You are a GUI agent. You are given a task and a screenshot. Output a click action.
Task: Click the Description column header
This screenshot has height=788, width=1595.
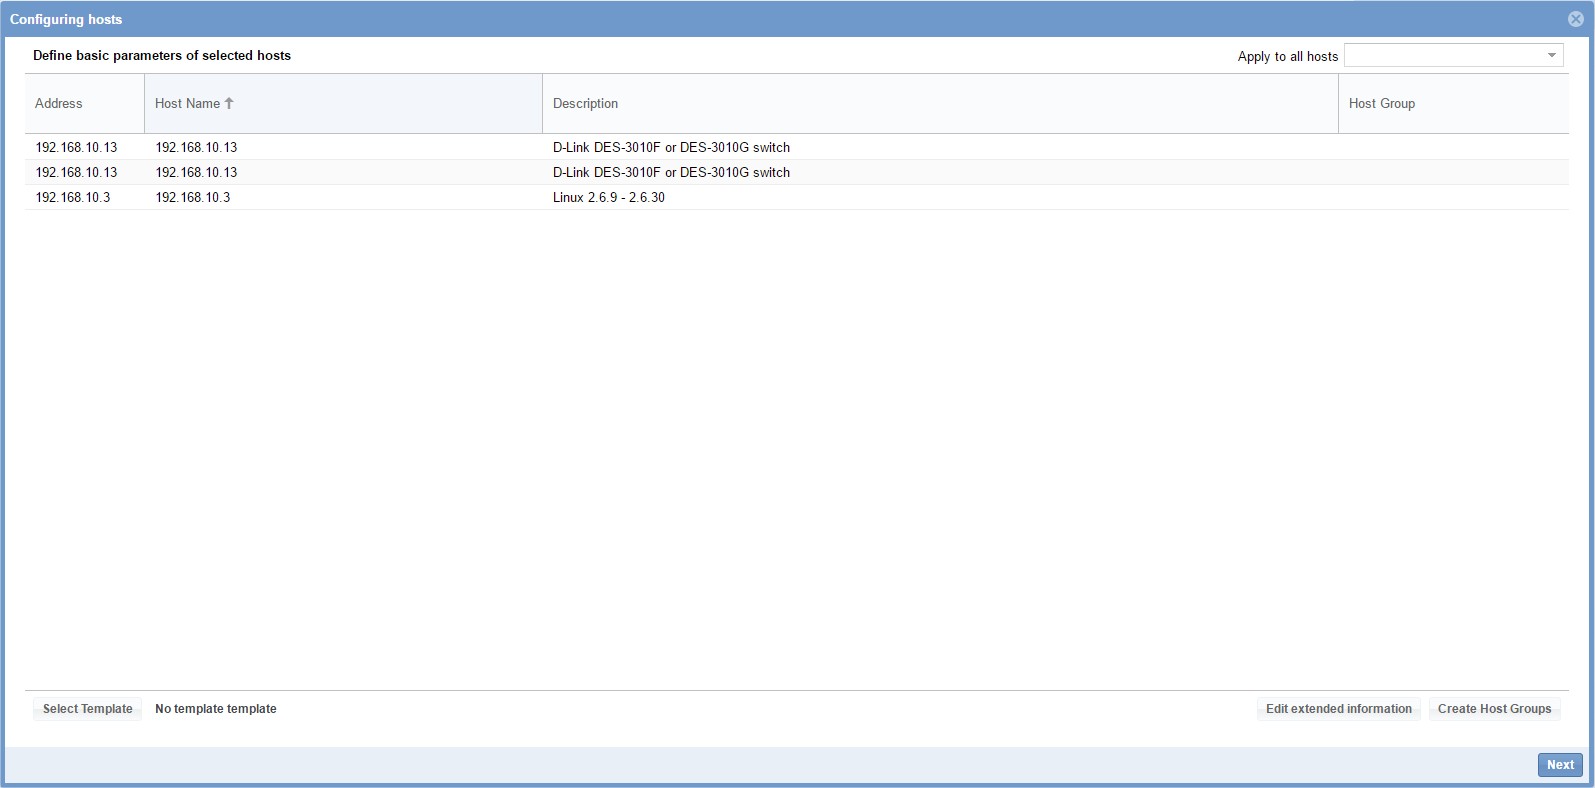pos(585,103)
